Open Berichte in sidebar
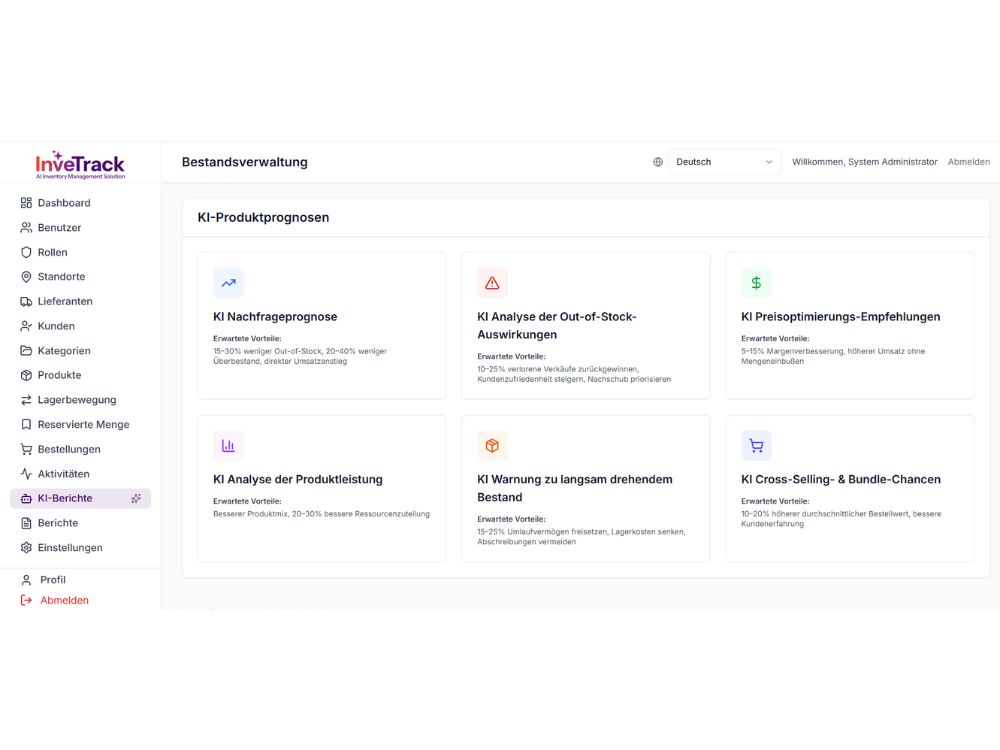This screenshot has width=1000, height=750. click(x=80, y=524)
